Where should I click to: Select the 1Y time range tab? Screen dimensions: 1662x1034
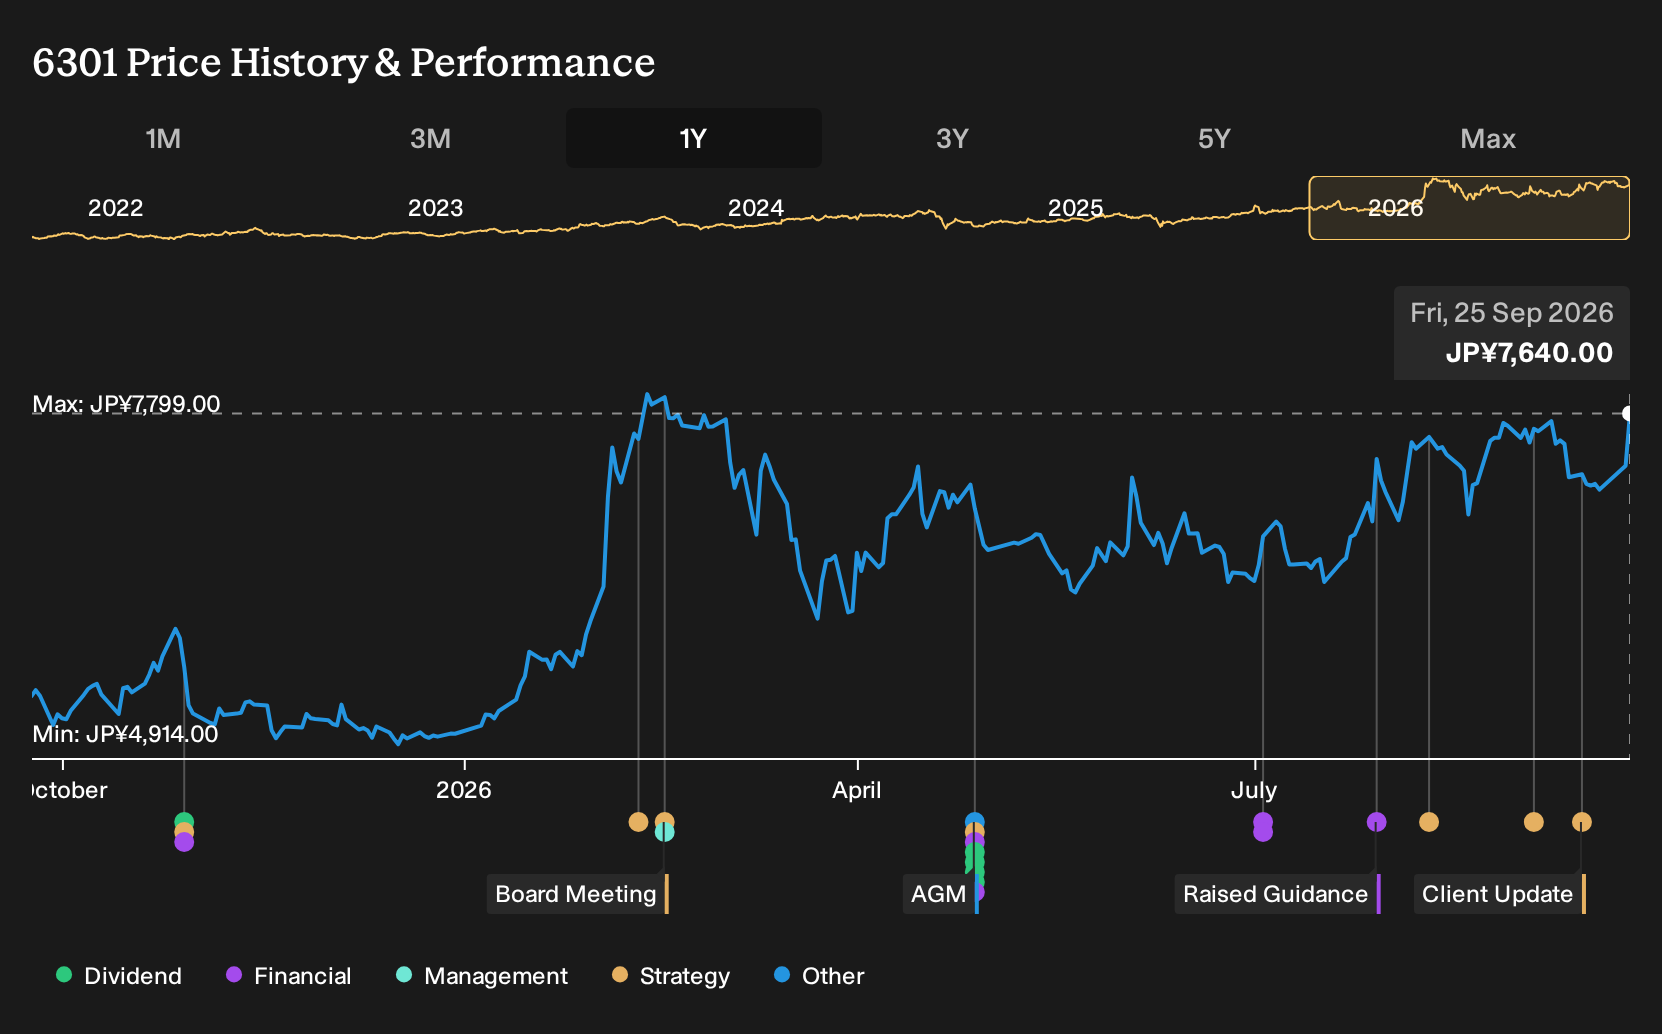694,138
